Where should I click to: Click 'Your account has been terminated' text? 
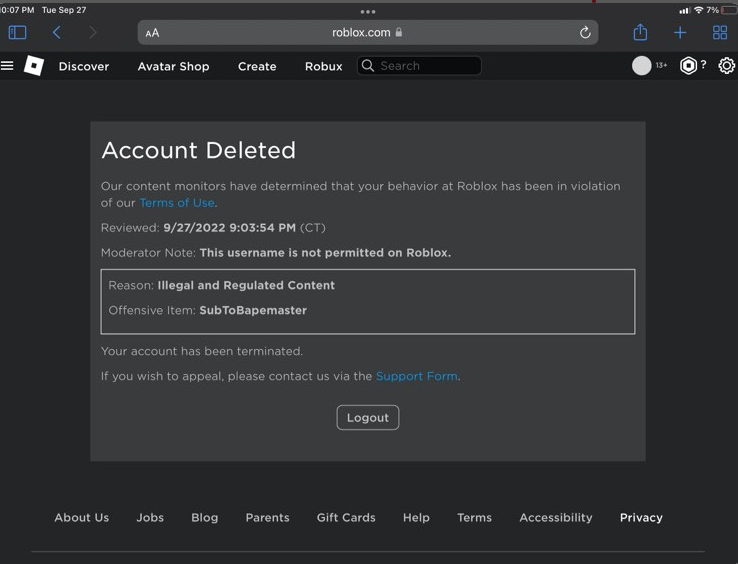[x=202, y=351]
